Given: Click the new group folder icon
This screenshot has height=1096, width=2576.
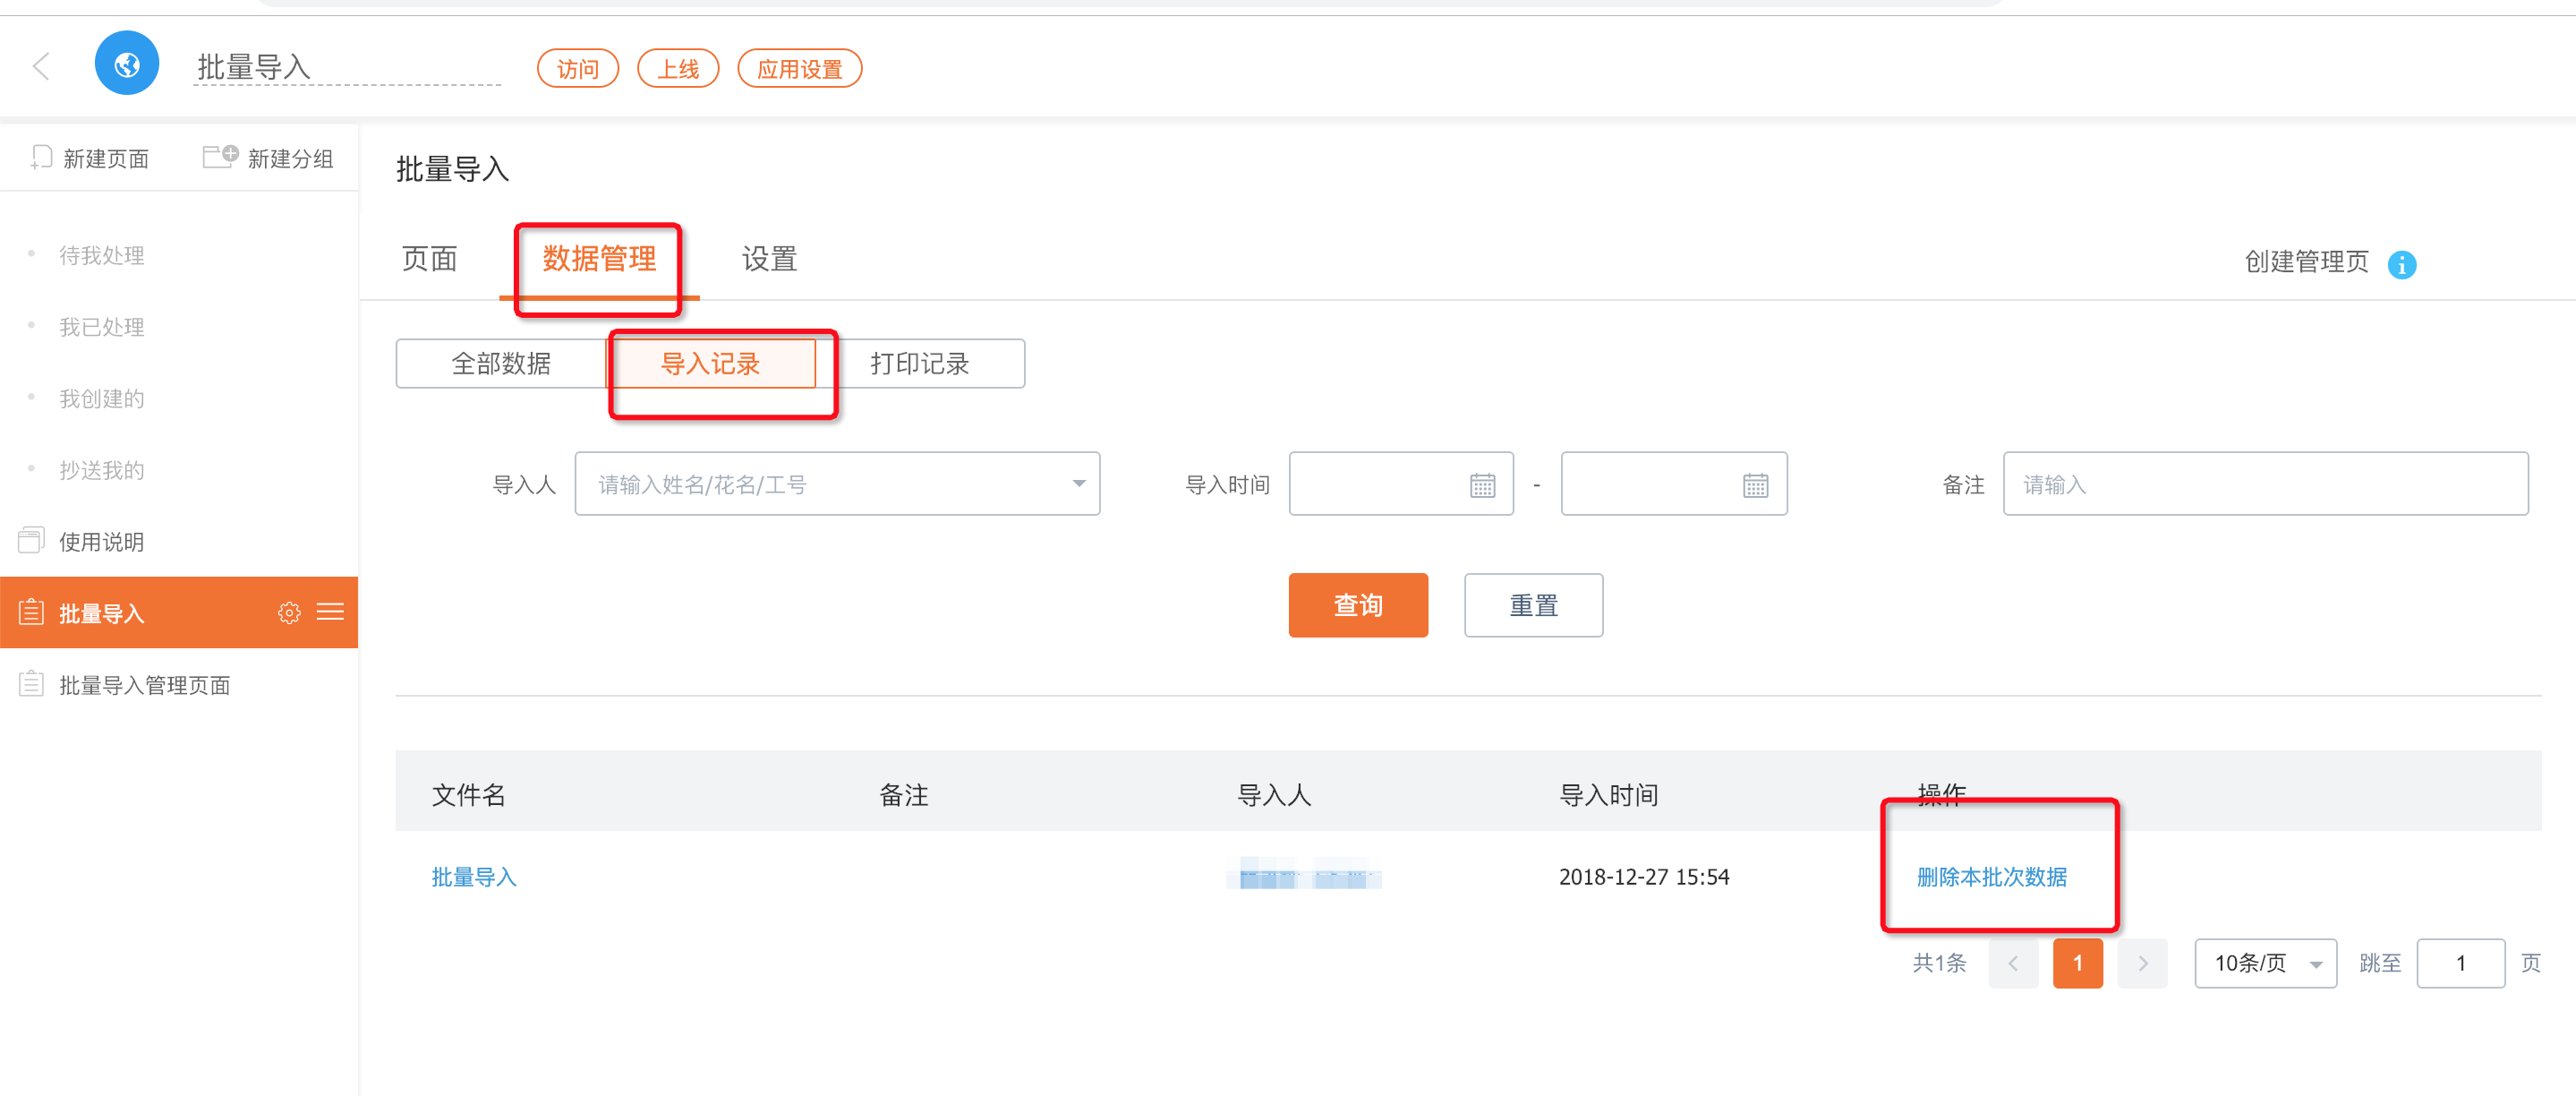Looking at the screenshot, I should point(220,156).
